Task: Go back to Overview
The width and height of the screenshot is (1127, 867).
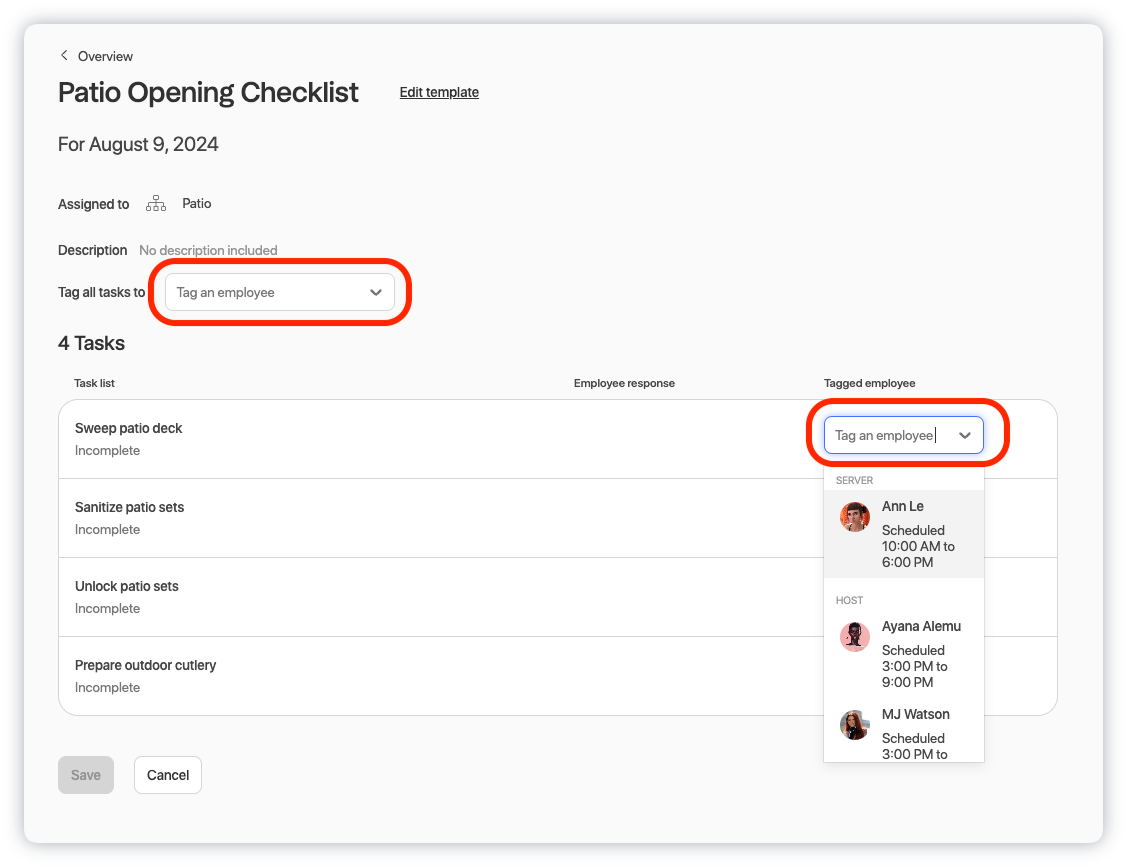Action: coord(105,56)
